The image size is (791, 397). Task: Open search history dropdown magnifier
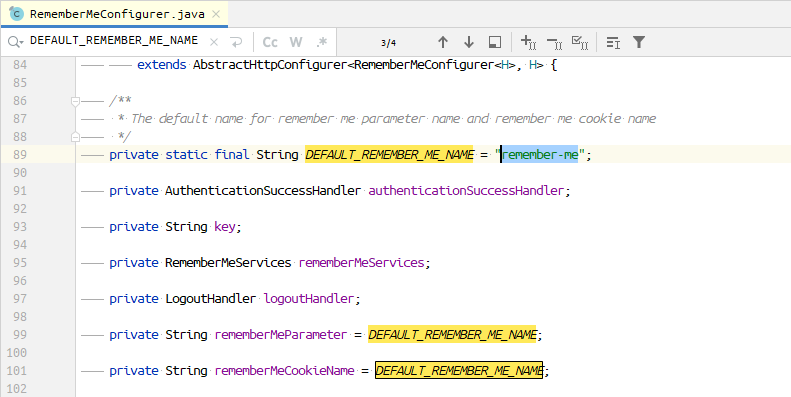pos(15,42)
